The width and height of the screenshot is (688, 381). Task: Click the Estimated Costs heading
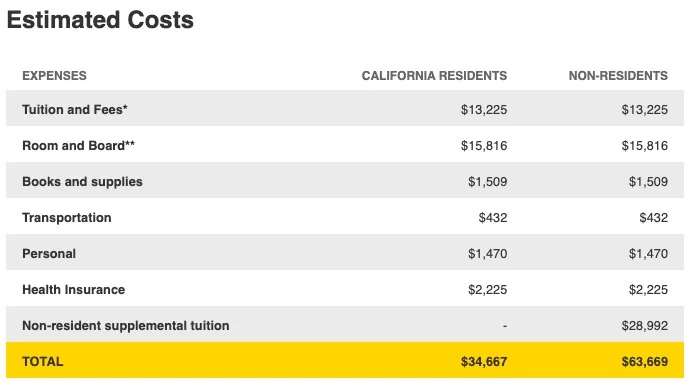coord(100,20)
